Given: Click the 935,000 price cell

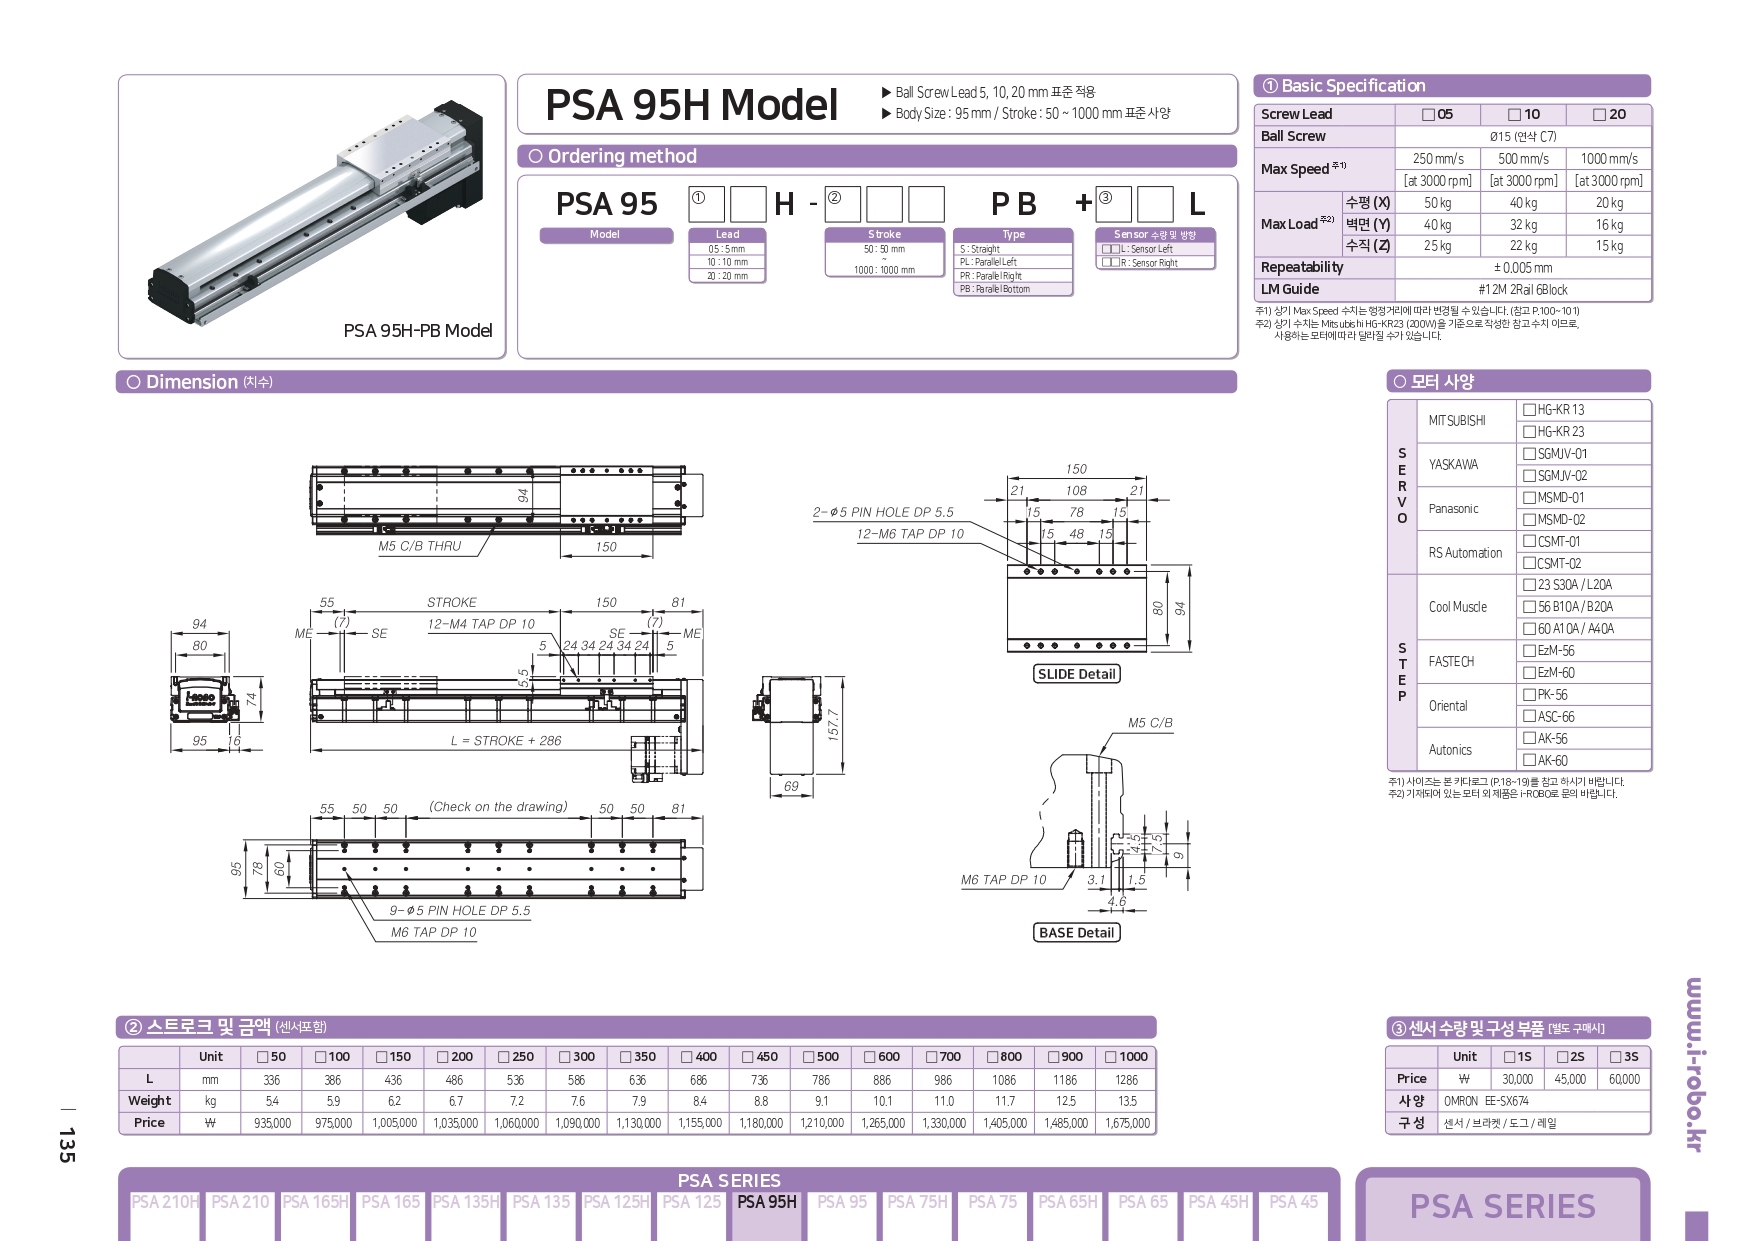Looking at the screenshot, I should pos(272,1123).
